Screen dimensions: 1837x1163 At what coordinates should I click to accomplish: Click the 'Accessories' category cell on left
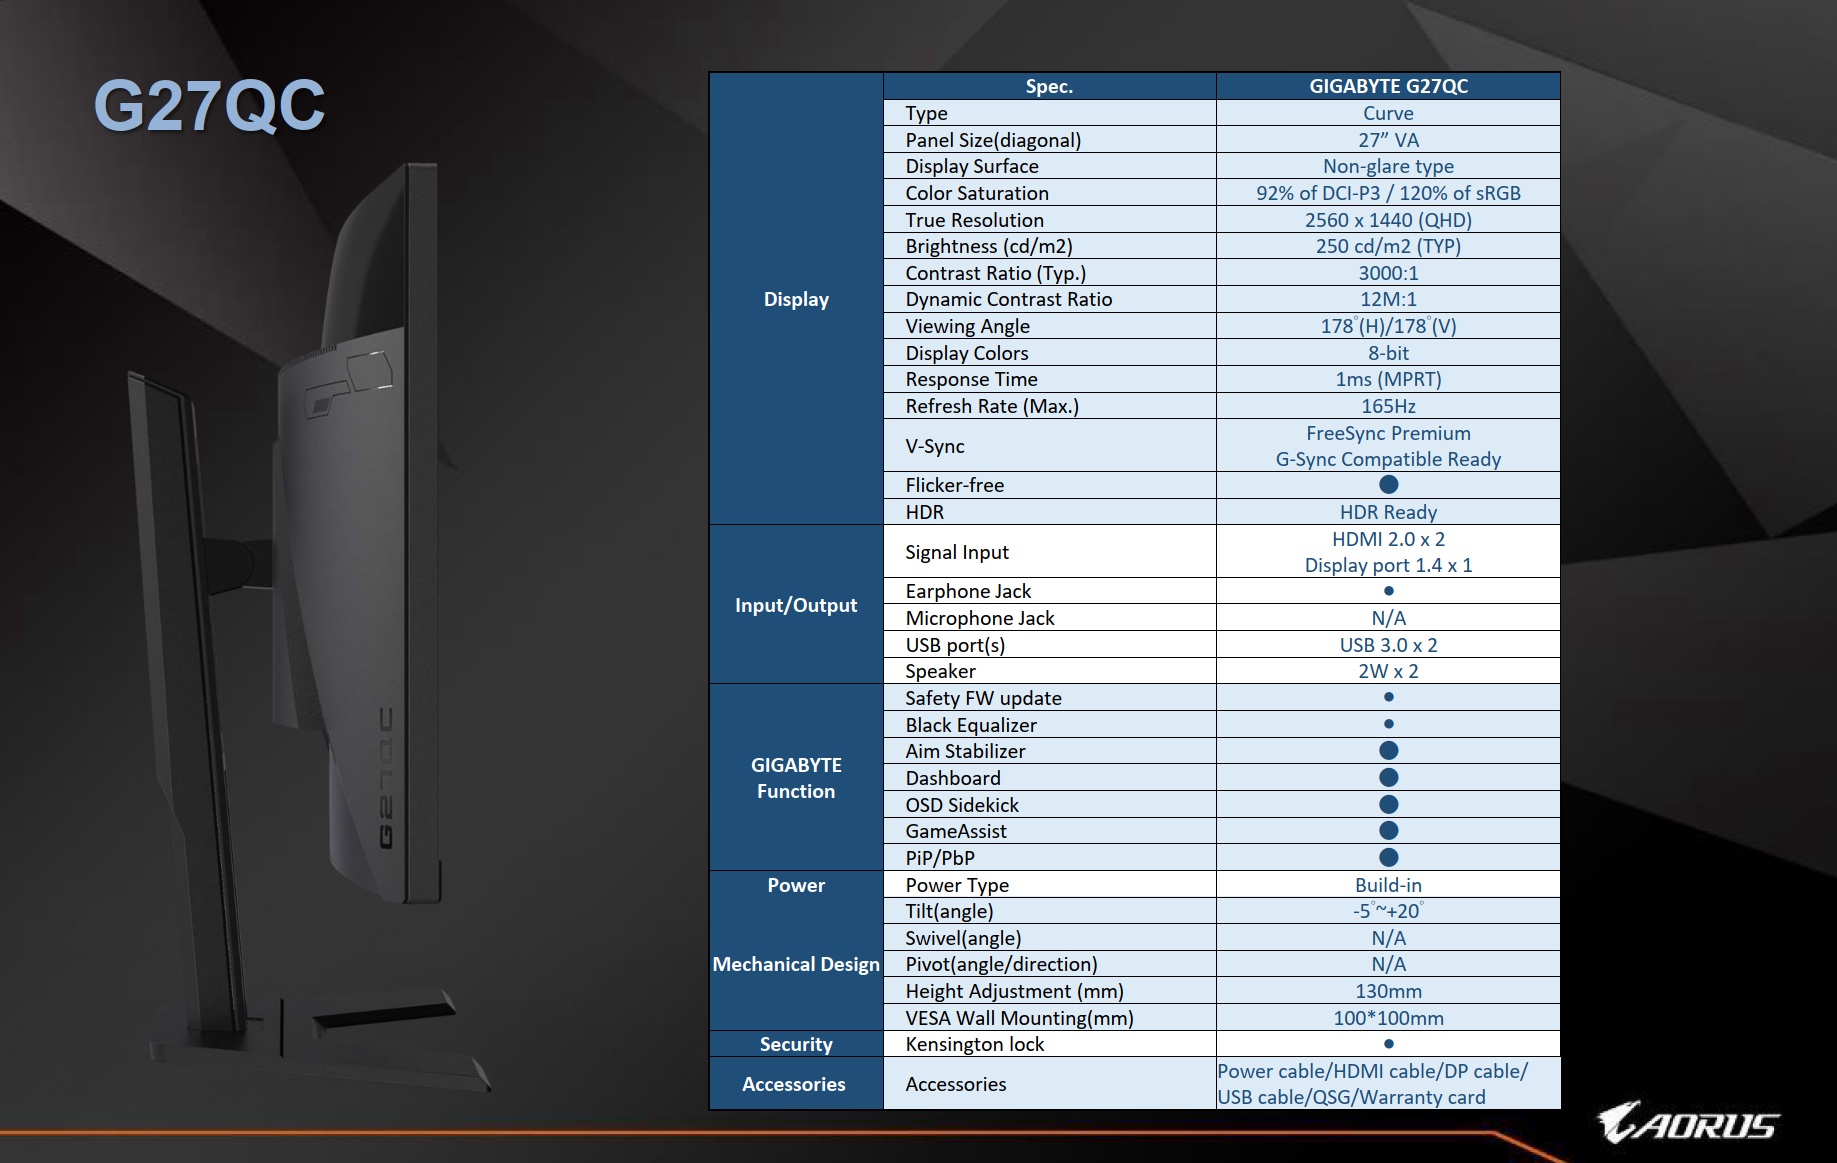pyautogui.click(x=794, y=1084)
